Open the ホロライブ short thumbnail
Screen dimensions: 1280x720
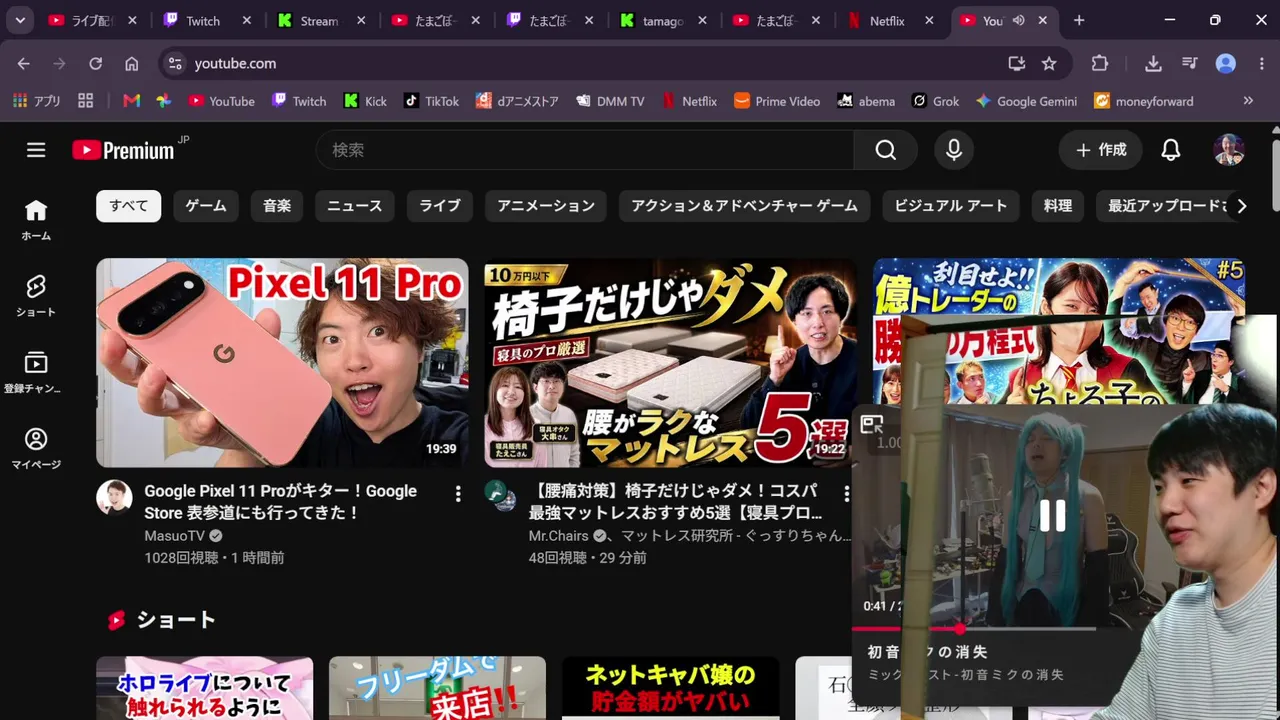click(205, 688)
